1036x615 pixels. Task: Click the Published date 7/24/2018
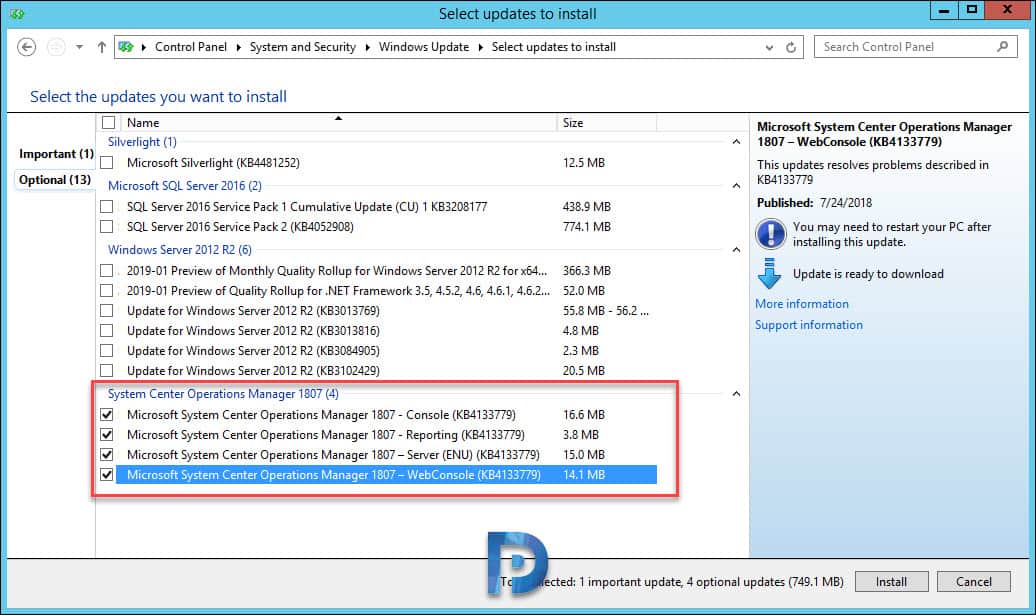point(846,203)
